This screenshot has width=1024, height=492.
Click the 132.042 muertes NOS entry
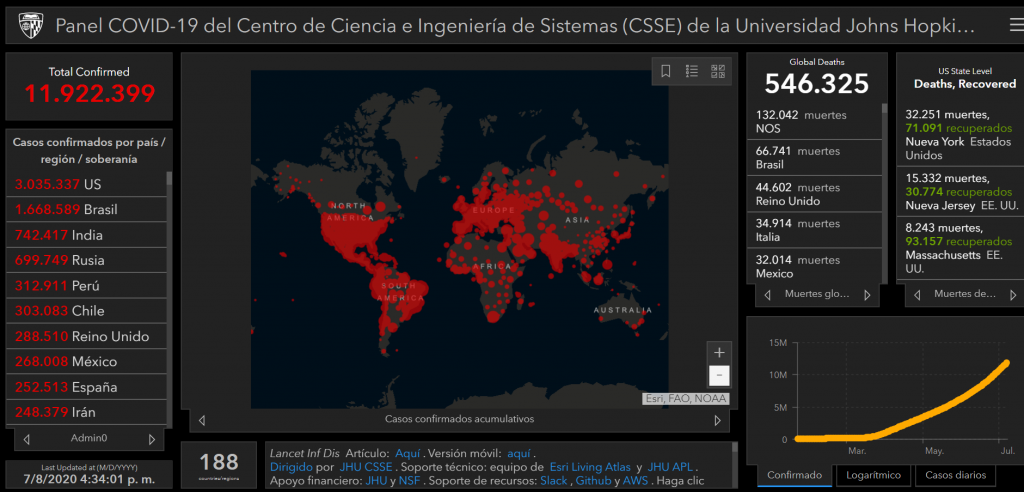814,122
